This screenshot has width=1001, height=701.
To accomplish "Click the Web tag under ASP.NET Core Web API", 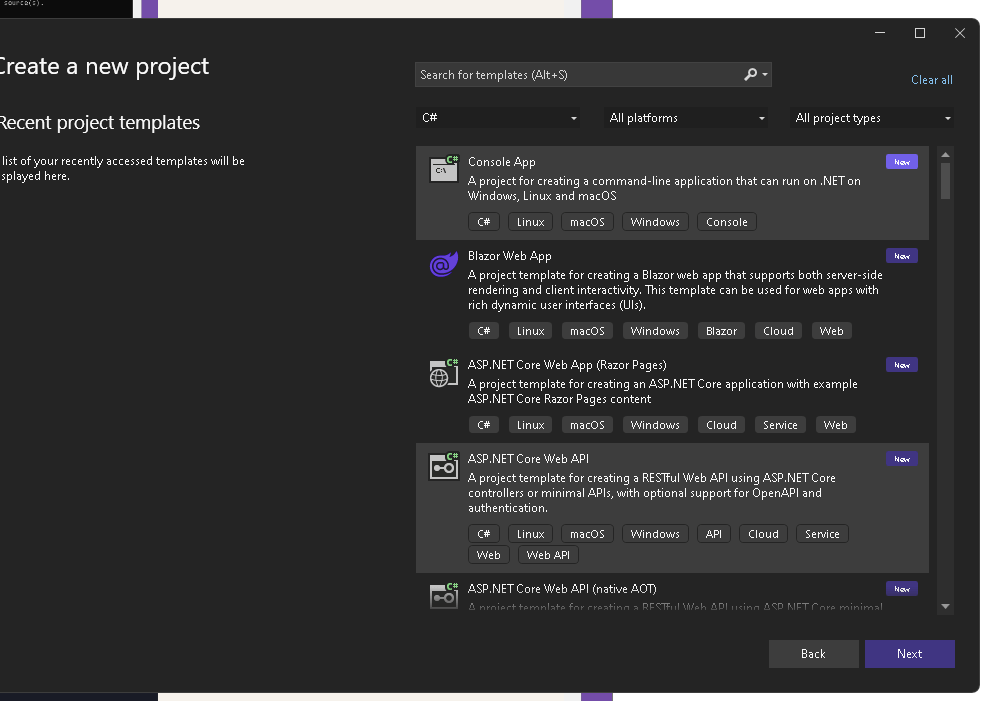I will point(488,555).
